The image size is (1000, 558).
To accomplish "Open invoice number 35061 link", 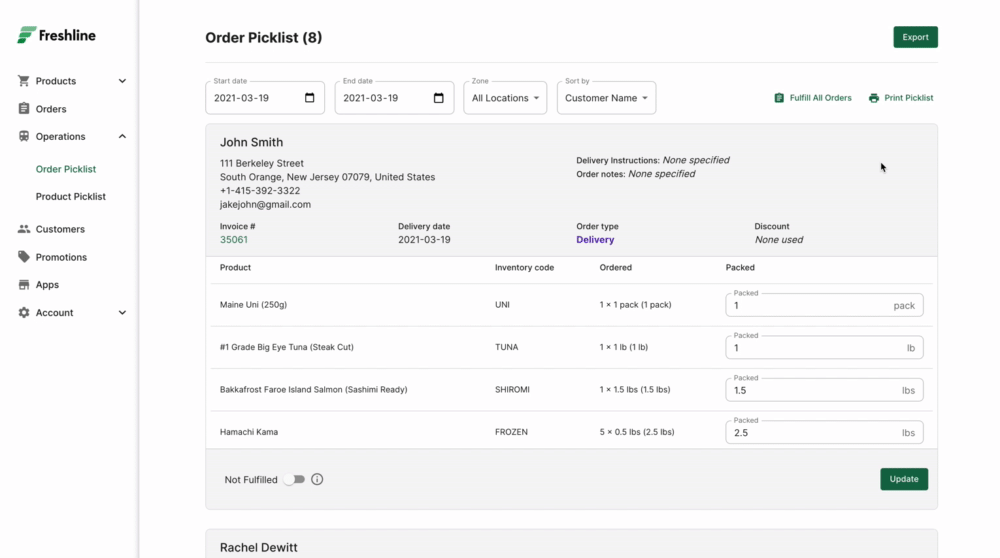I will (234, 240).
